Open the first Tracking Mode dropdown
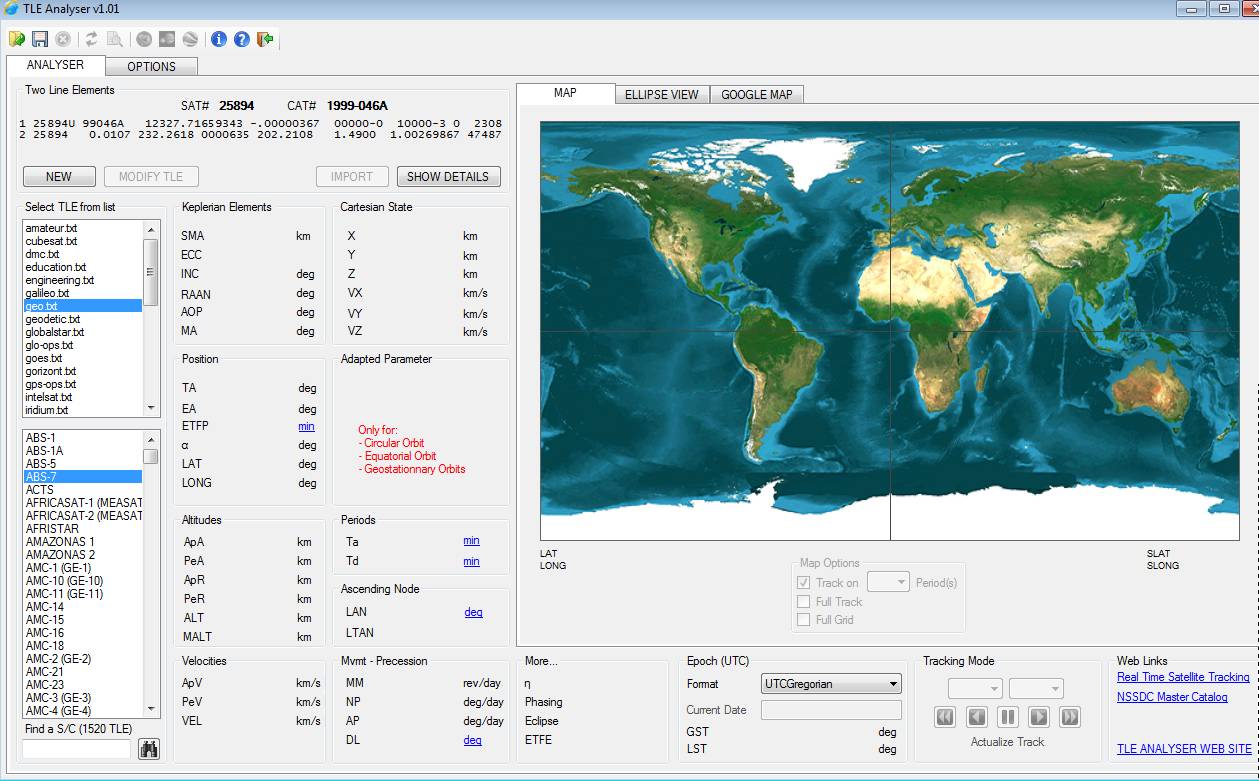1259x781 pixels. [x=975, y=689]
